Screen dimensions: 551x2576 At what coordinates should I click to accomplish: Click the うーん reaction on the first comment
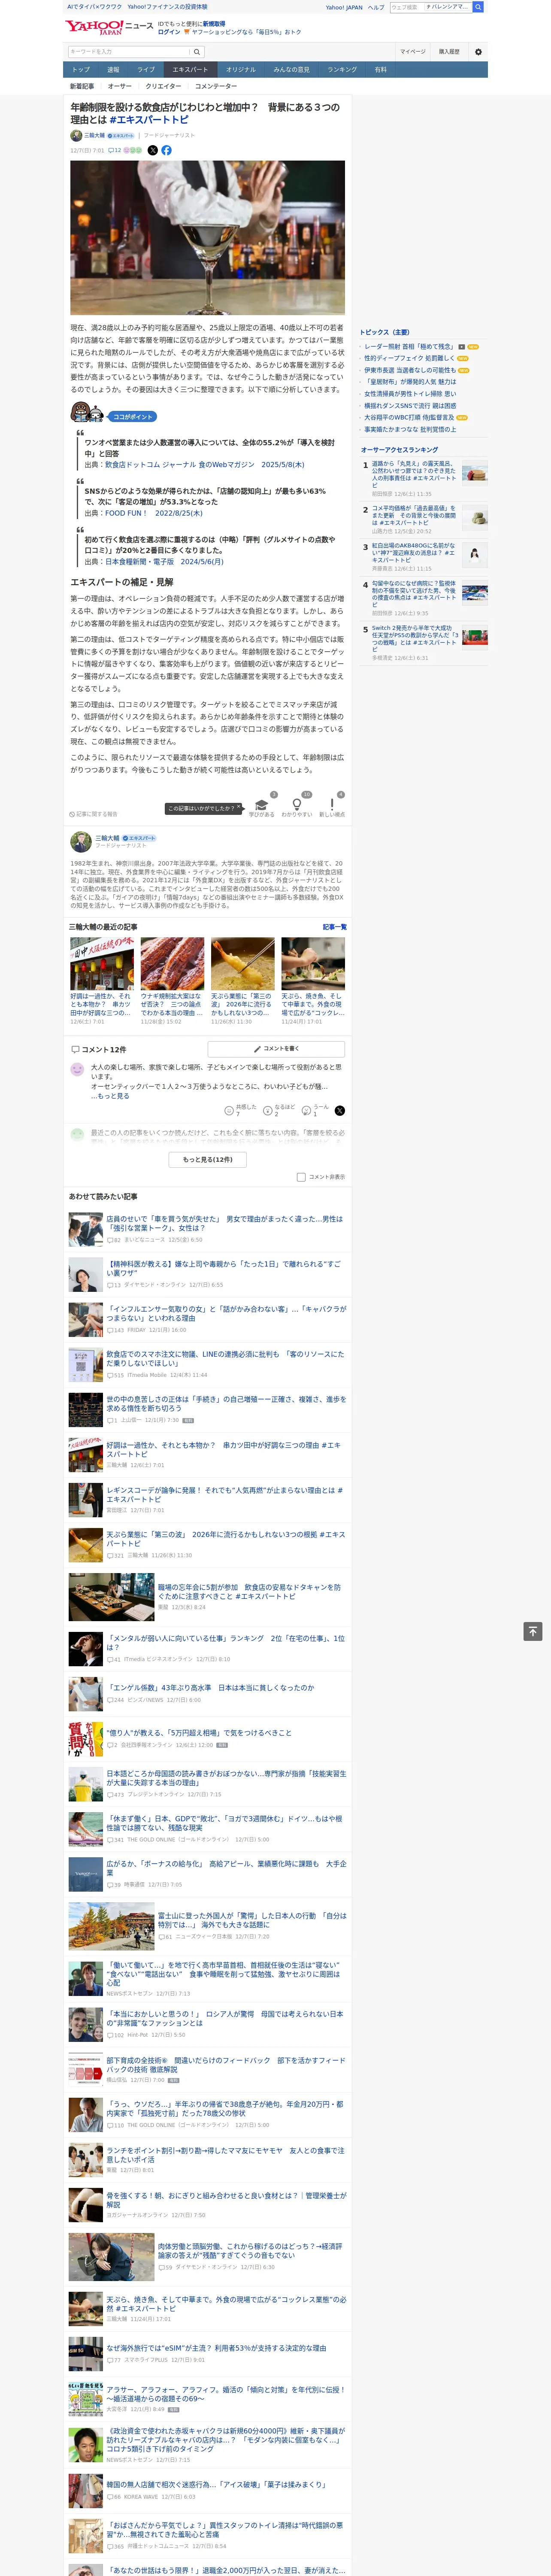click(x=315, y=1111)
